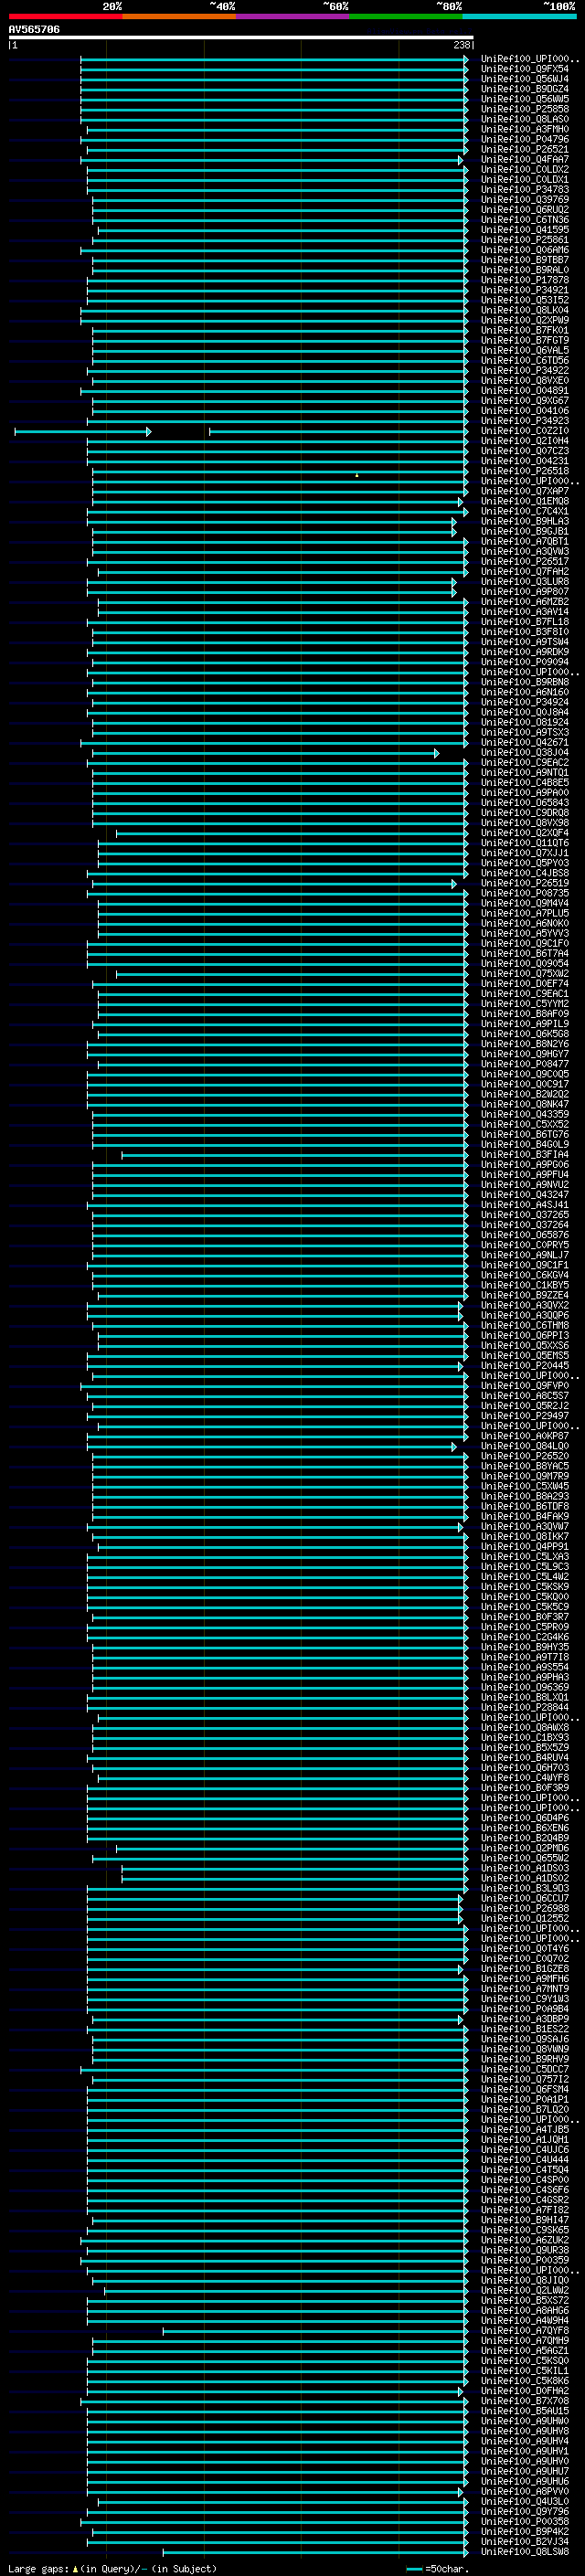Click the =50char. scale legend
Image resolution: width=585 pixels, height=2576 pixels.
pos(440,2569)
